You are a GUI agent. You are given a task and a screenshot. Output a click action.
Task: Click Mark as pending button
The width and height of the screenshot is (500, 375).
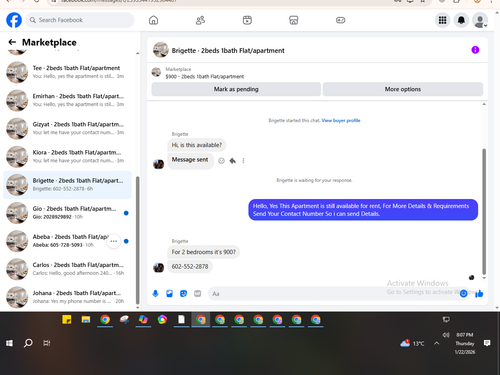[x=236, y=89]
